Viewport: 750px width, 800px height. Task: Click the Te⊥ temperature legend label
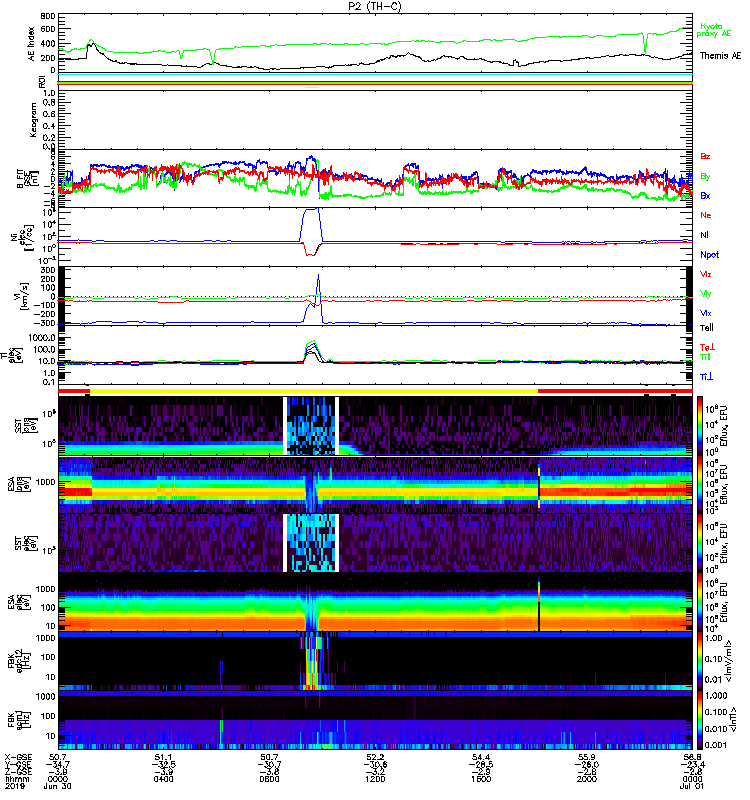click(707, 346)
